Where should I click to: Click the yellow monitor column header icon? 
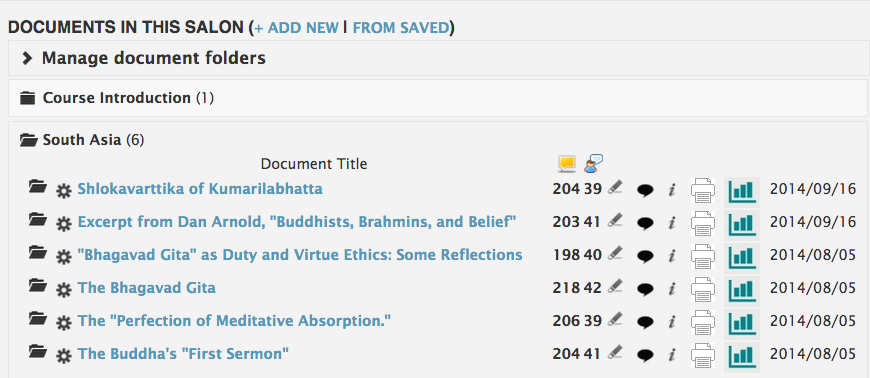point(566,163)
